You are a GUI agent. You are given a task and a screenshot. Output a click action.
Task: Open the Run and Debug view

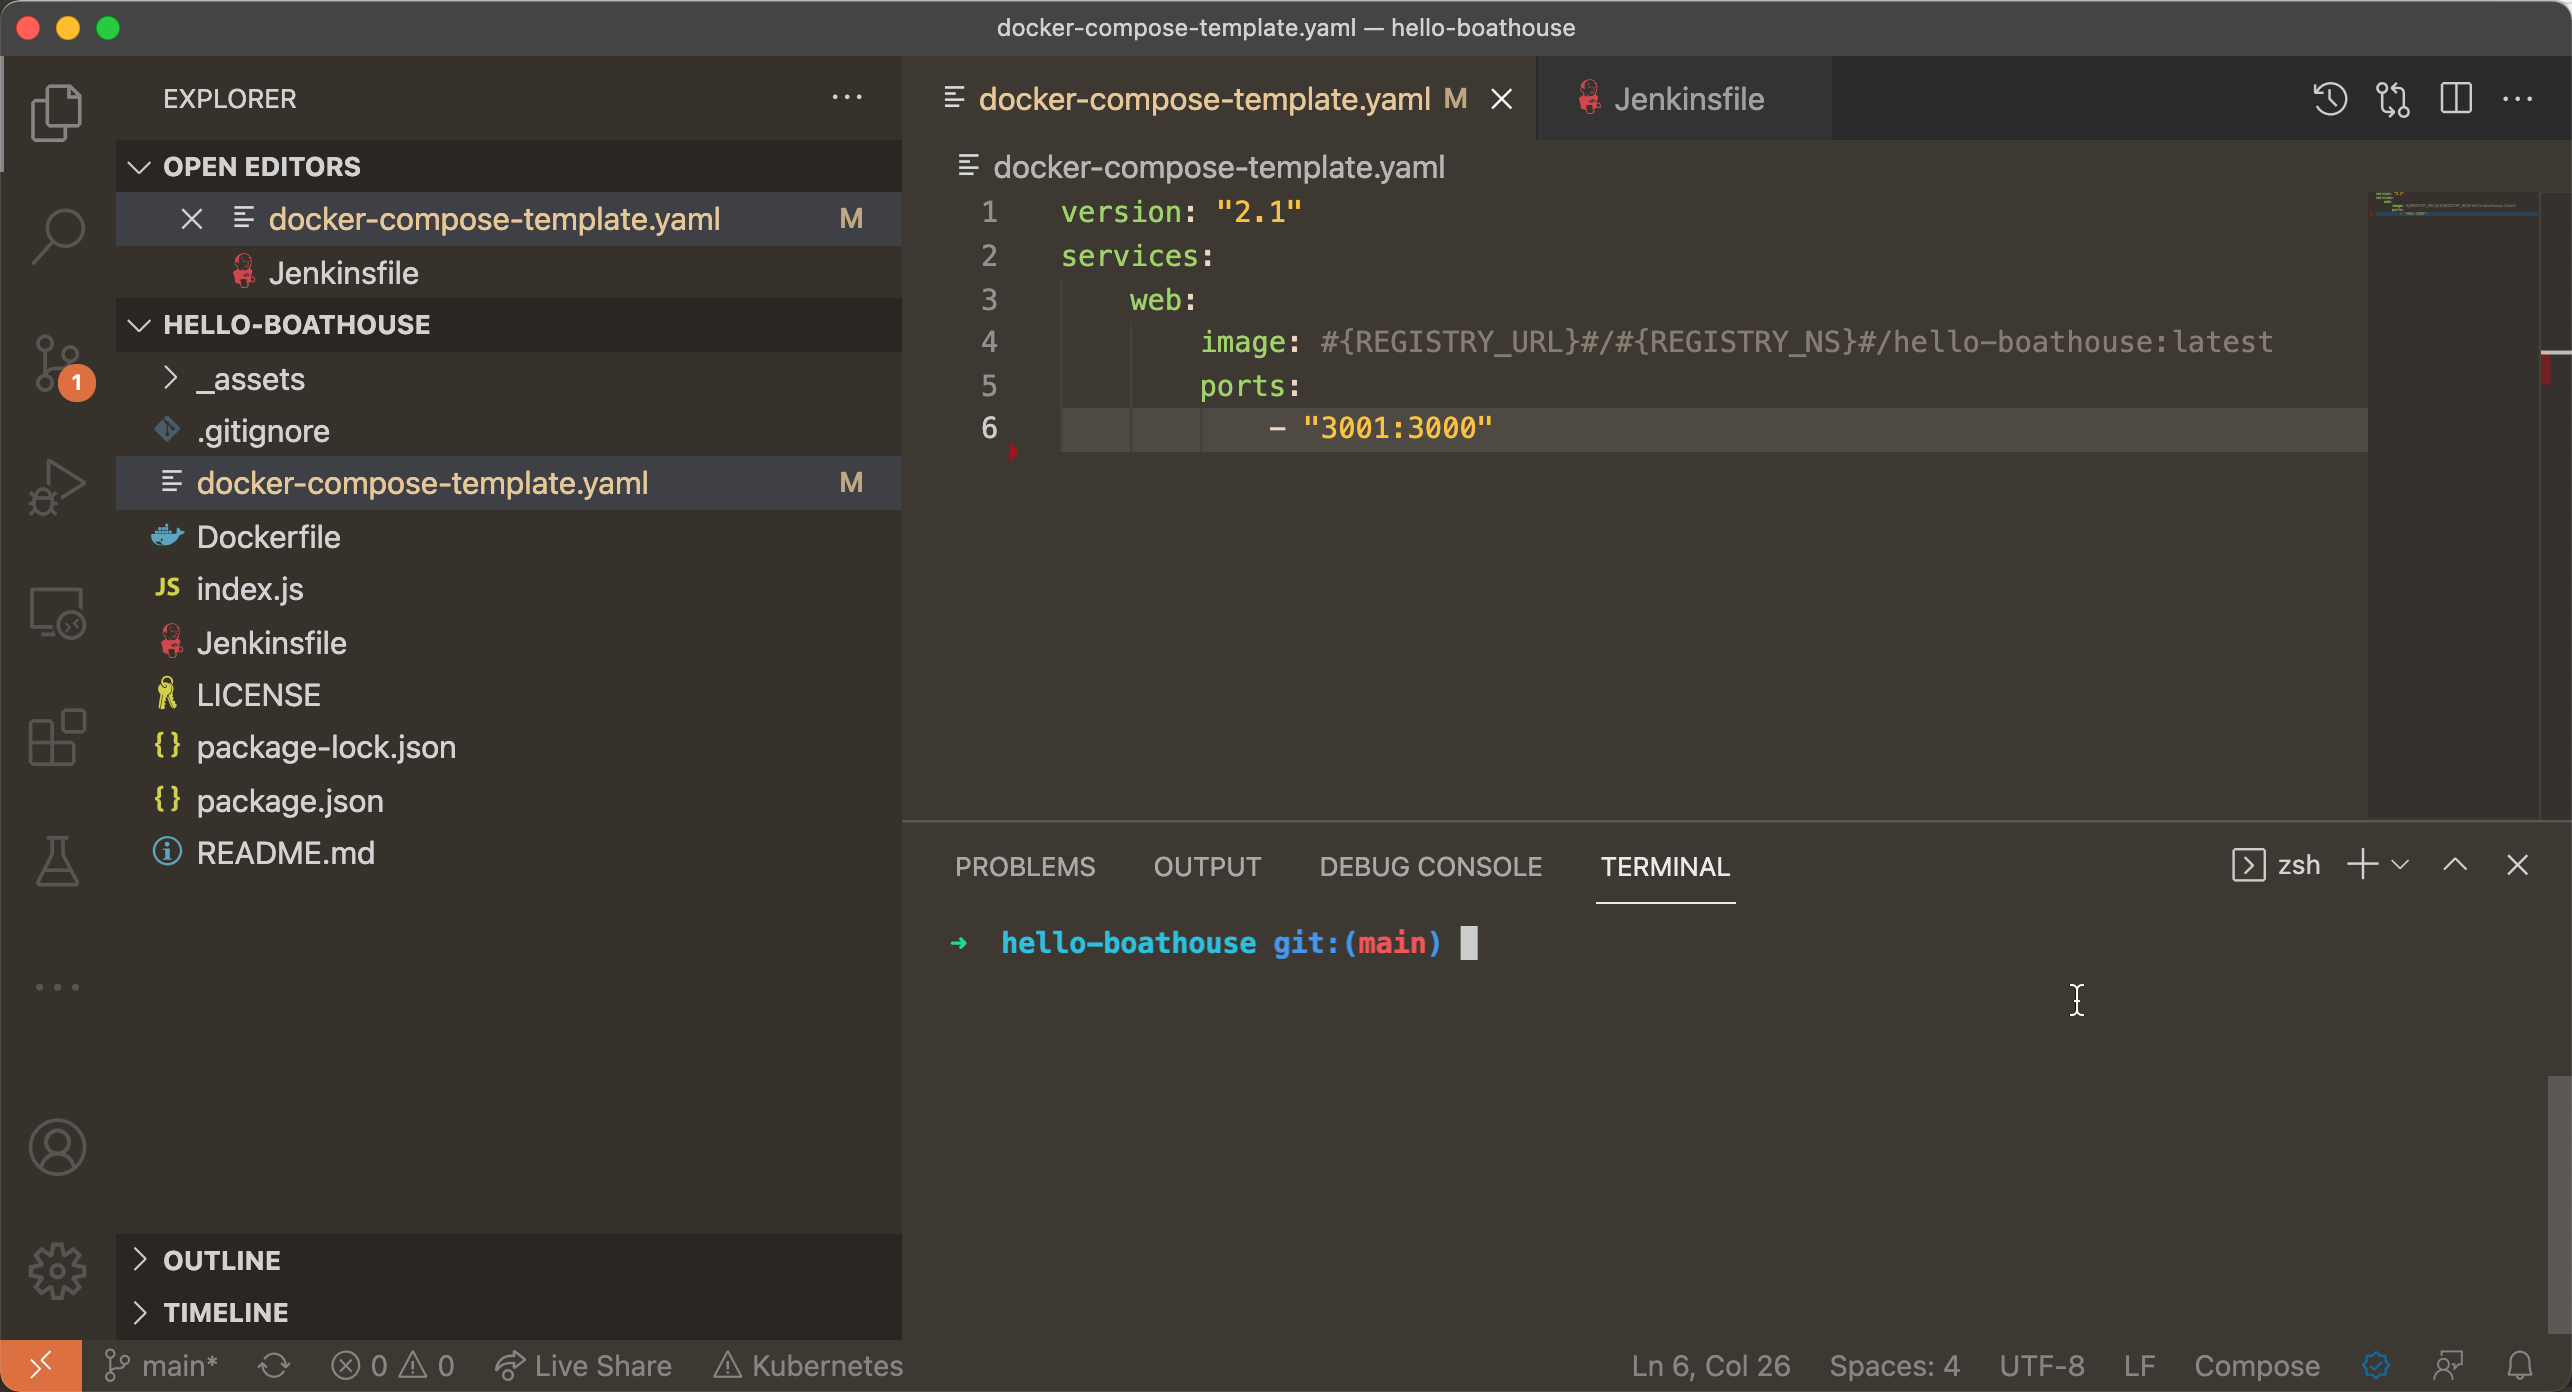tap(57, 487)
